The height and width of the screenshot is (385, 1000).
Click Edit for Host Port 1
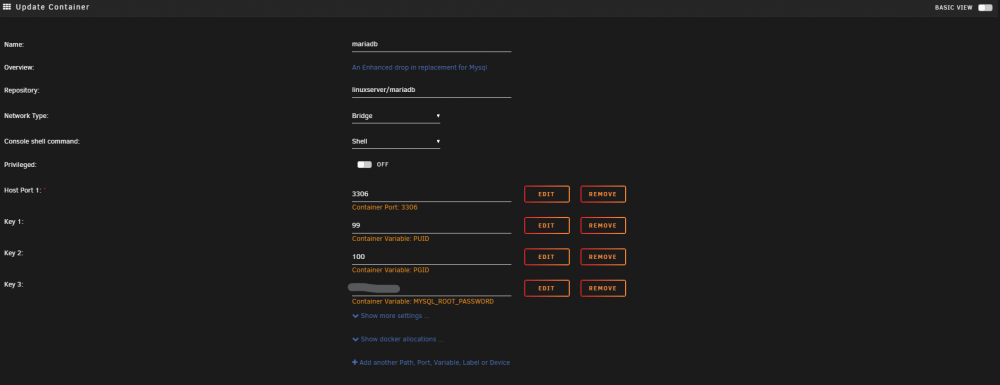coord(547,194)
